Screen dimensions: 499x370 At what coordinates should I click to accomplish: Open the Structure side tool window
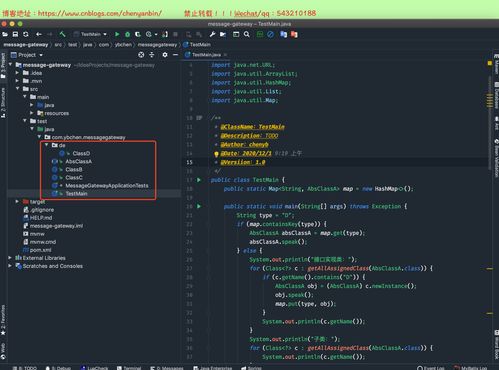(x=3, y=103)
